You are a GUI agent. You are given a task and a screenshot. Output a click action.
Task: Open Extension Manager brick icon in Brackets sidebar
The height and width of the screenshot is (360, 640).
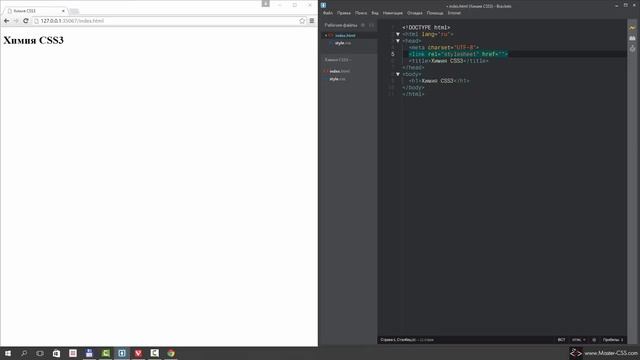(x=632, y=38)
